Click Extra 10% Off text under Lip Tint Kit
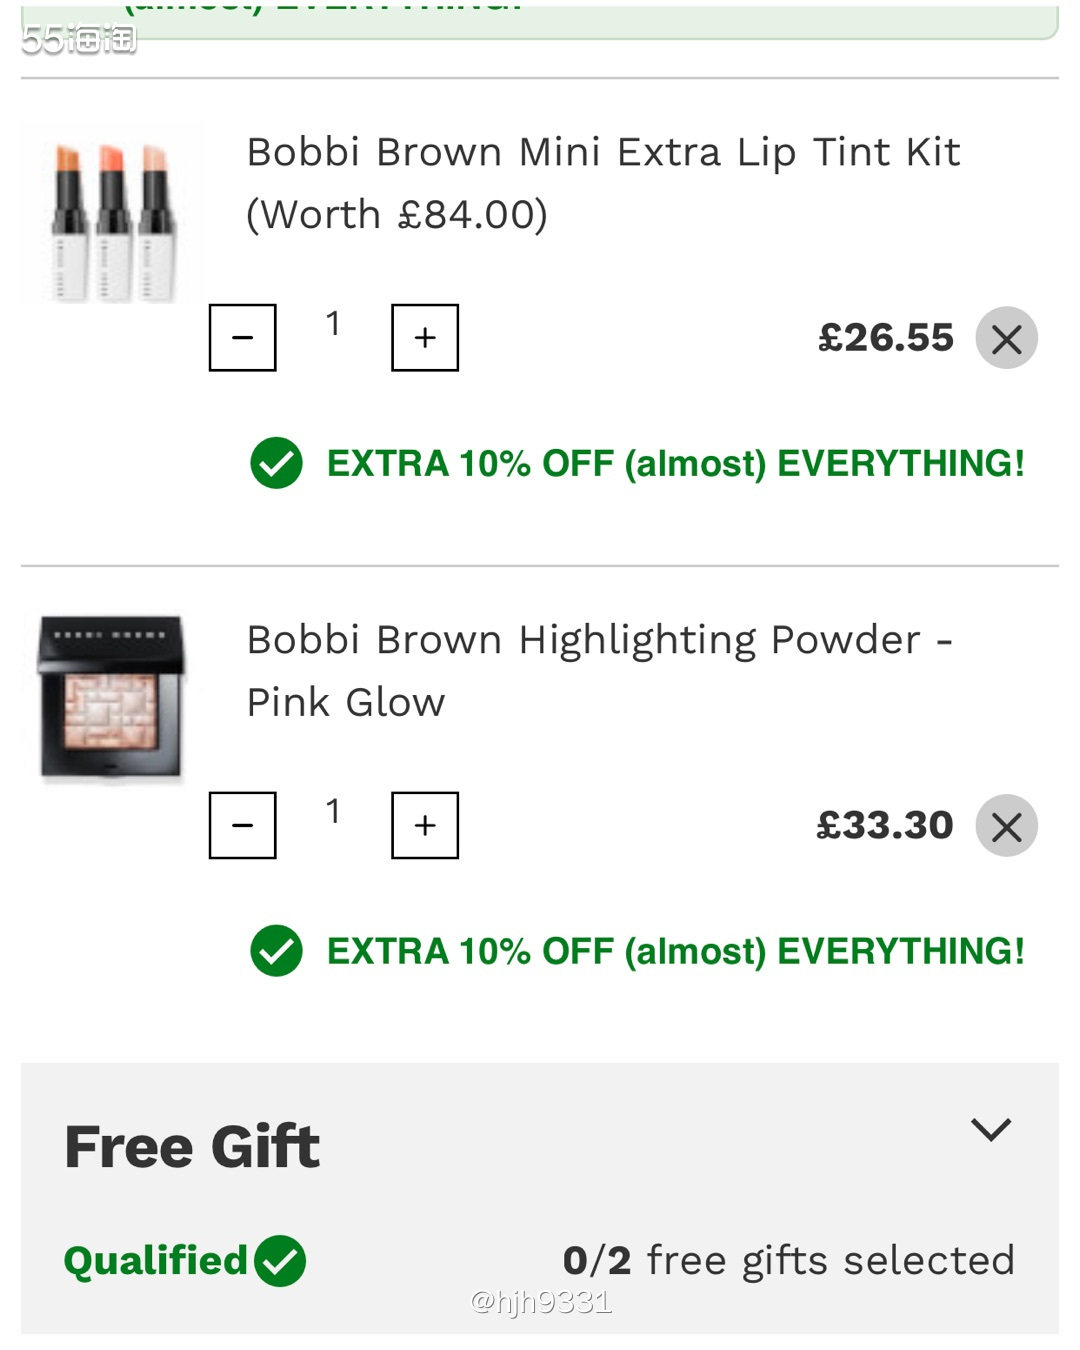 coord(675,464)
